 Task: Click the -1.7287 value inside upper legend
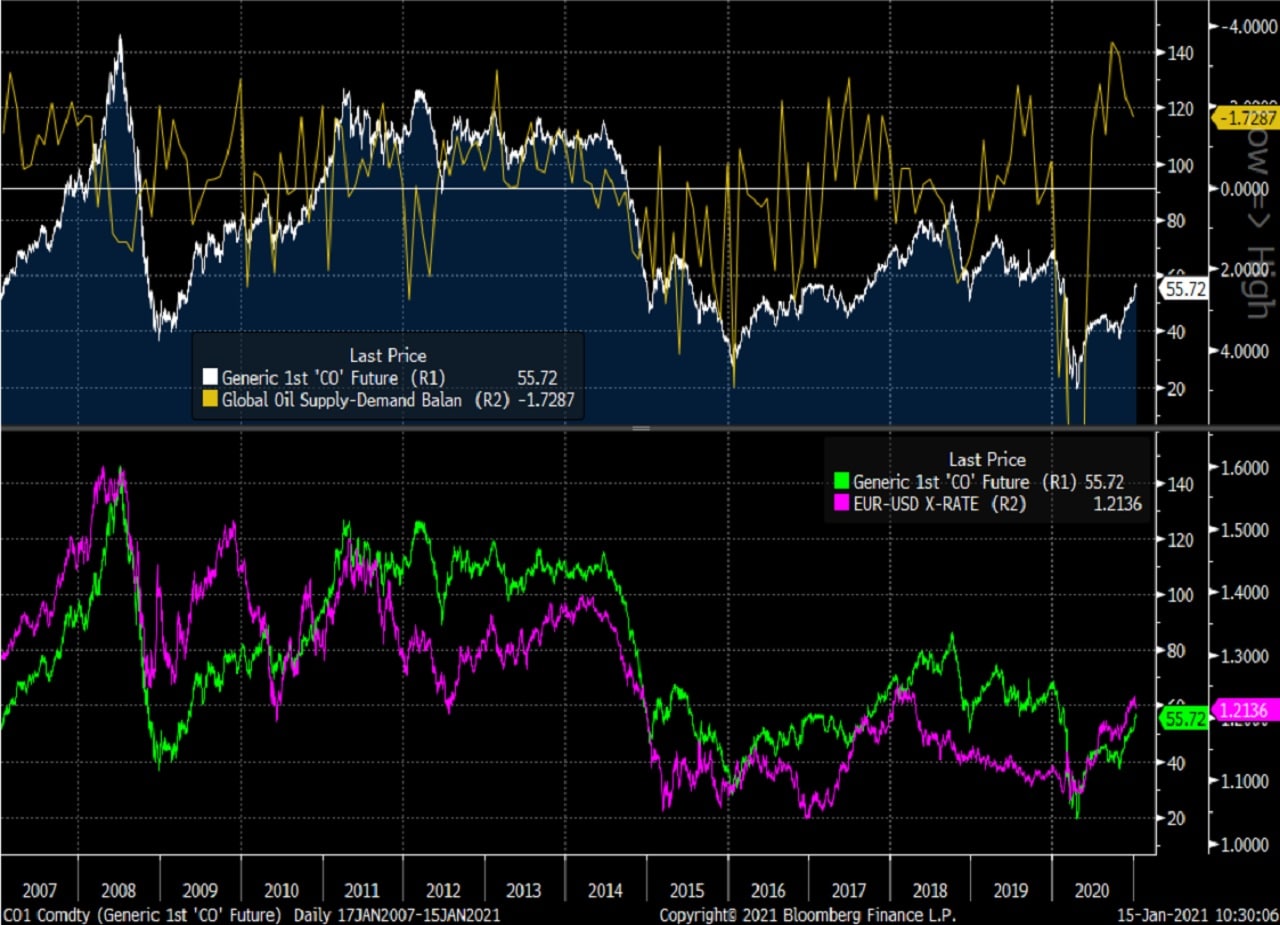(x=546, y=400)
